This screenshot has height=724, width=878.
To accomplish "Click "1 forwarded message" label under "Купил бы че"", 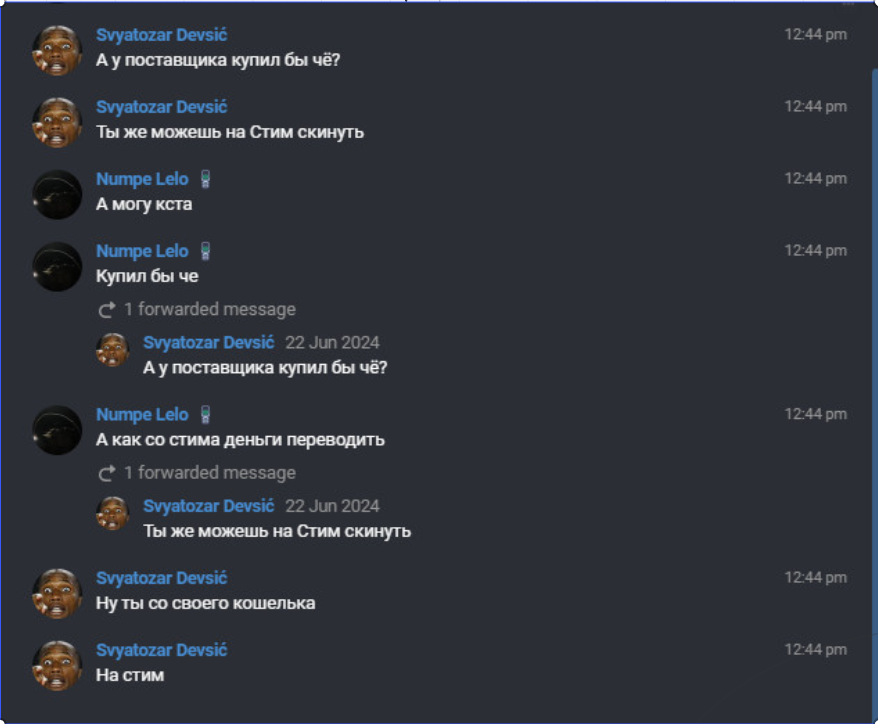I will point(209,309).
